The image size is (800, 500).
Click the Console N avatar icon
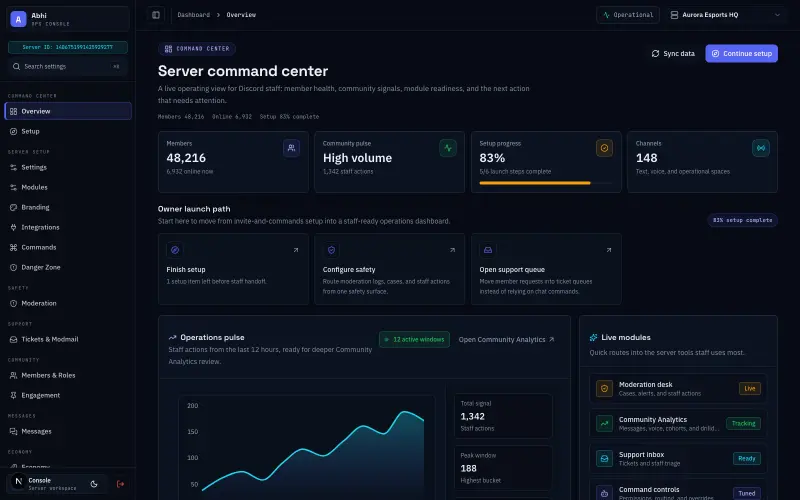[19, 481]
